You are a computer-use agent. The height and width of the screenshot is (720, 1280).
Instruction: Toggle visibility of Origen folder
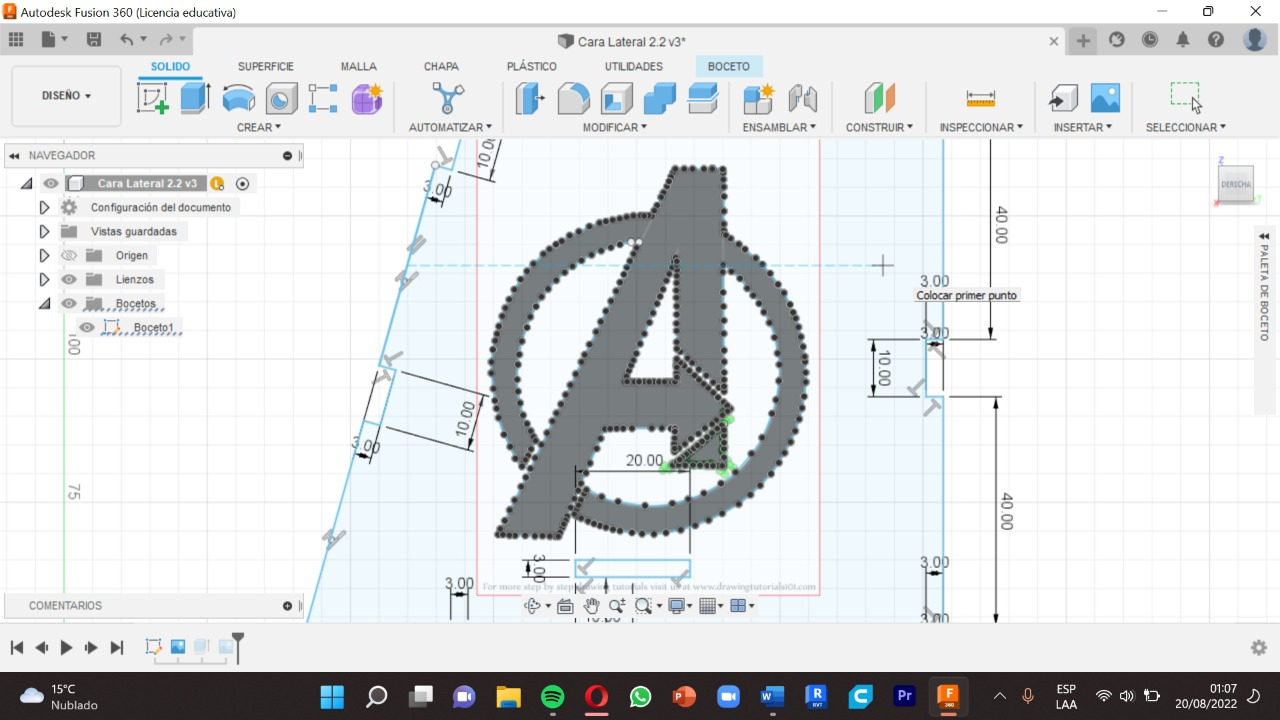click(x=69, y=256)
